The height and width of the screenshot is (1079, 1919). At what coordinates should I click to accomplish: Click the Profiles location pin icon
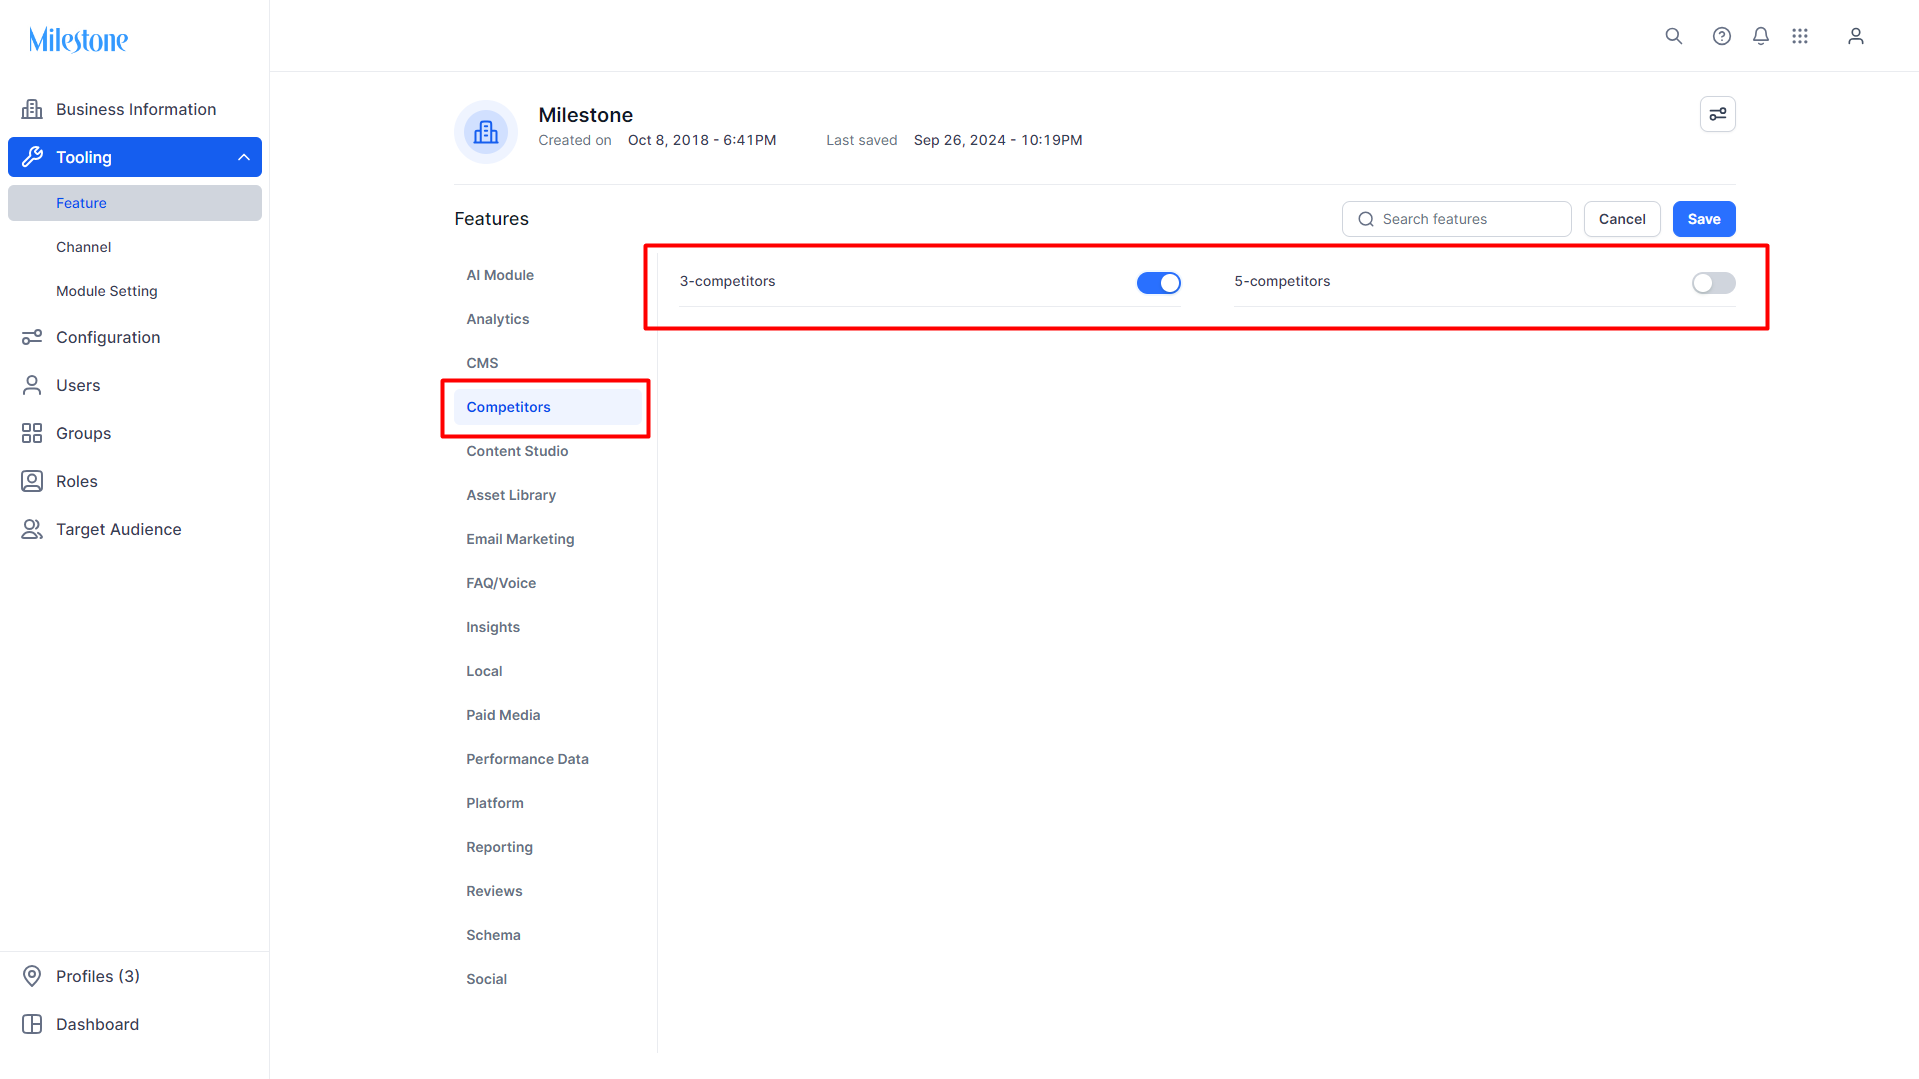coord(32,976)
